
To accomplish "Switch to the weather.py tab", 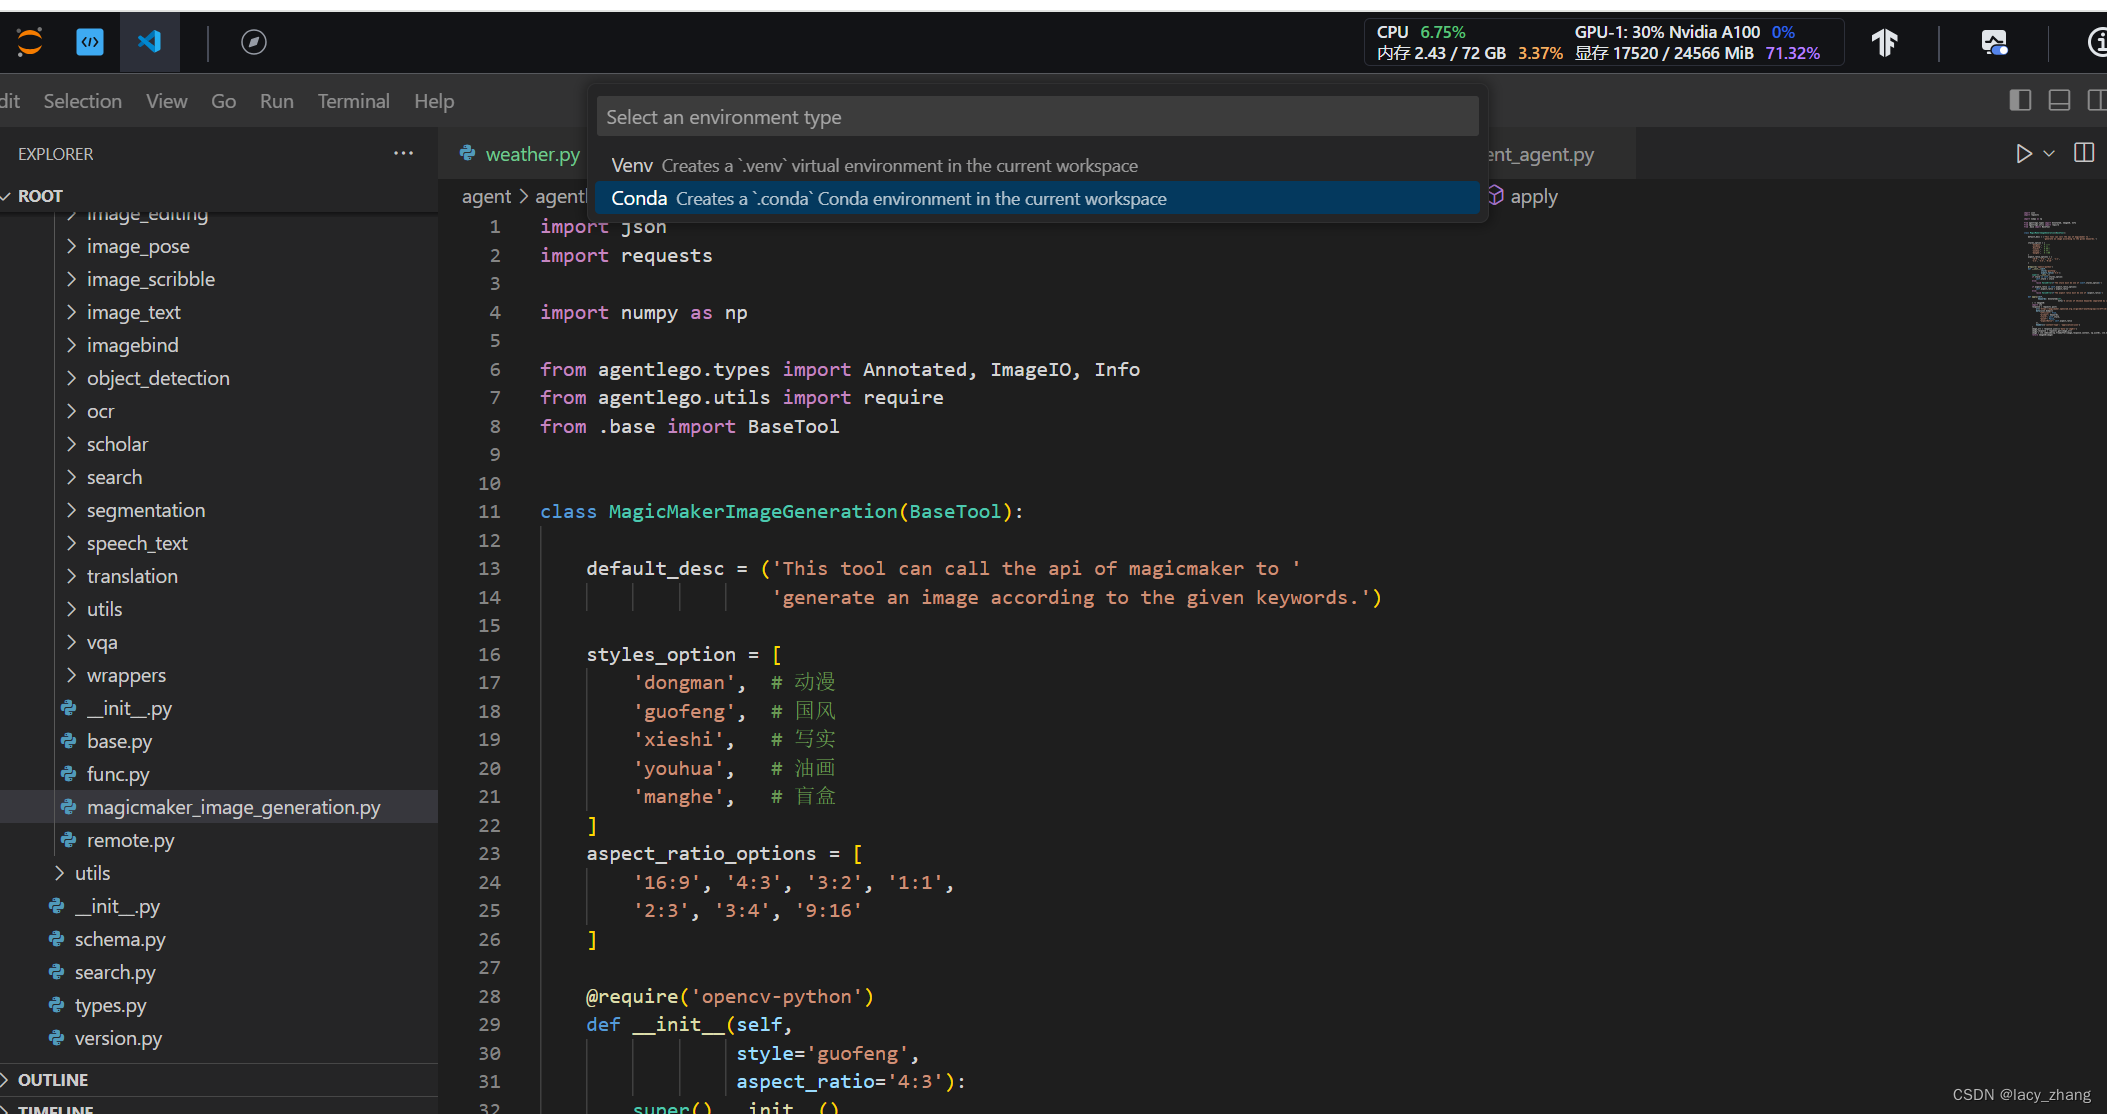I will click(x=531, y=154).
